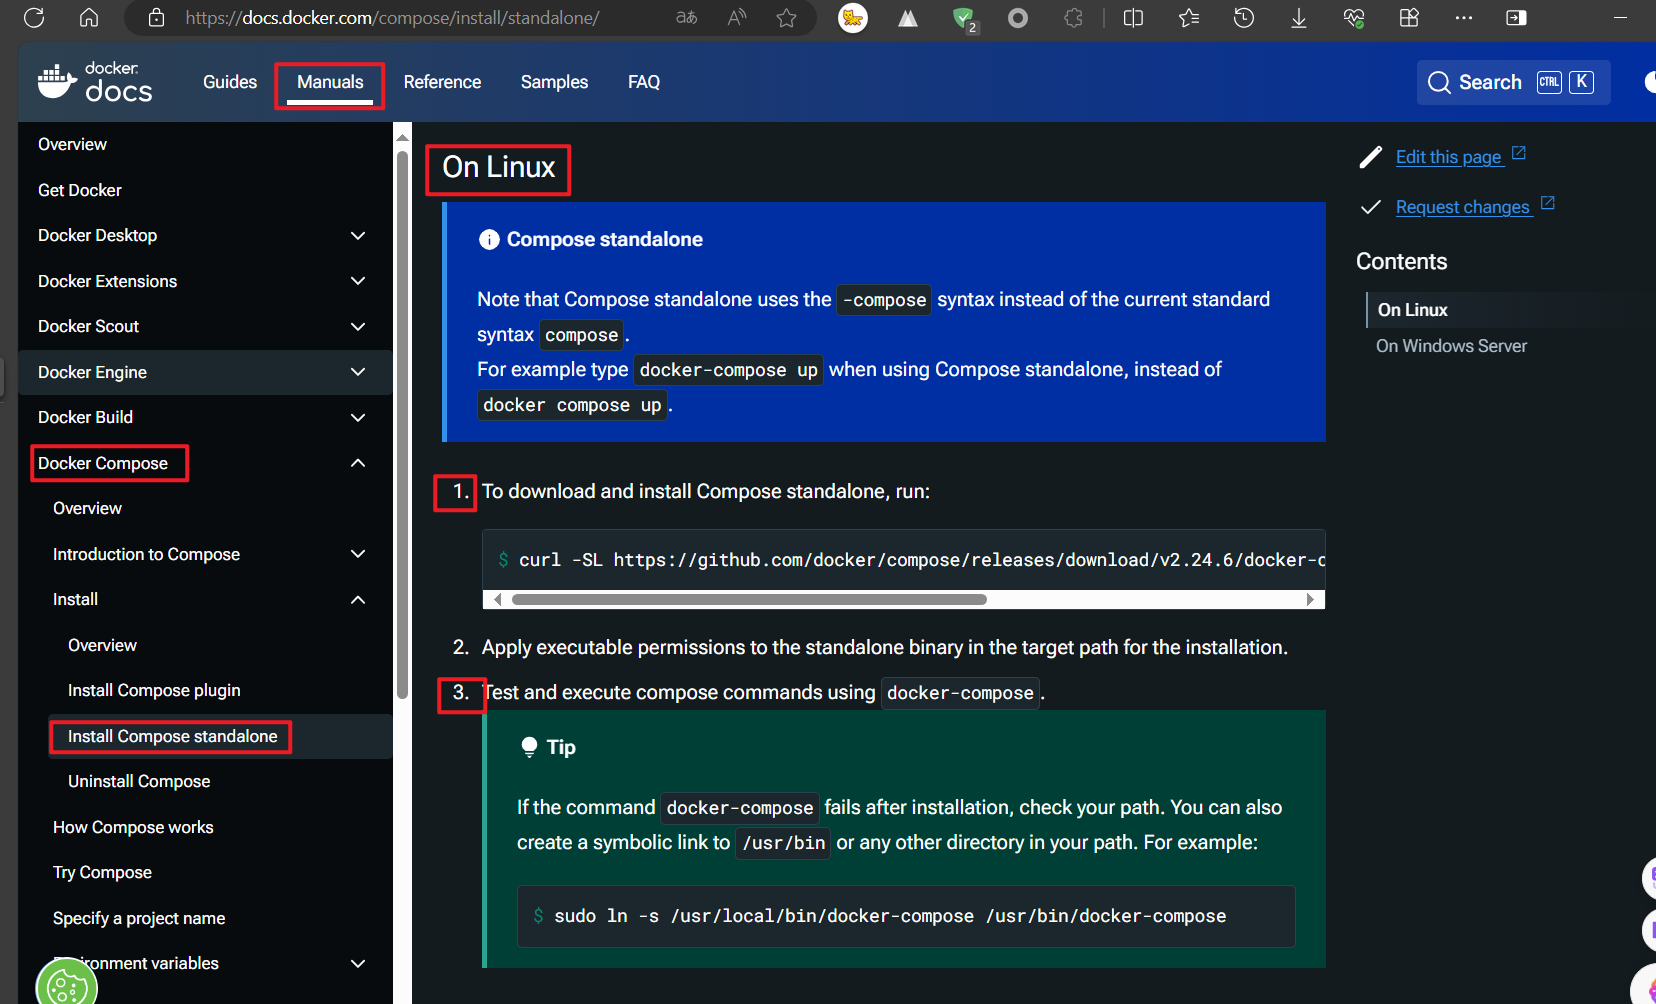Open the cookie preferences icon
The image size is (1656, 1004).
67,986
